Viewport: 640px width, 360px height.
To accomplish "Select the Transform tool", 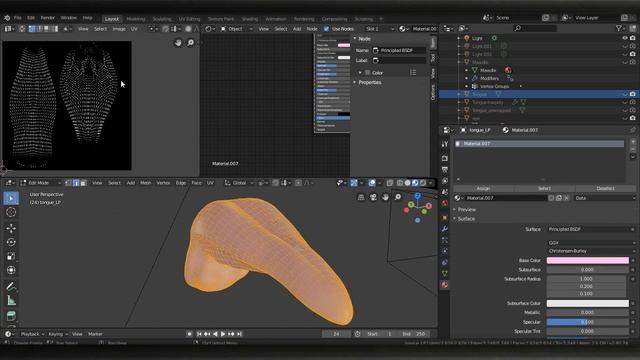I will pos(11,270).
